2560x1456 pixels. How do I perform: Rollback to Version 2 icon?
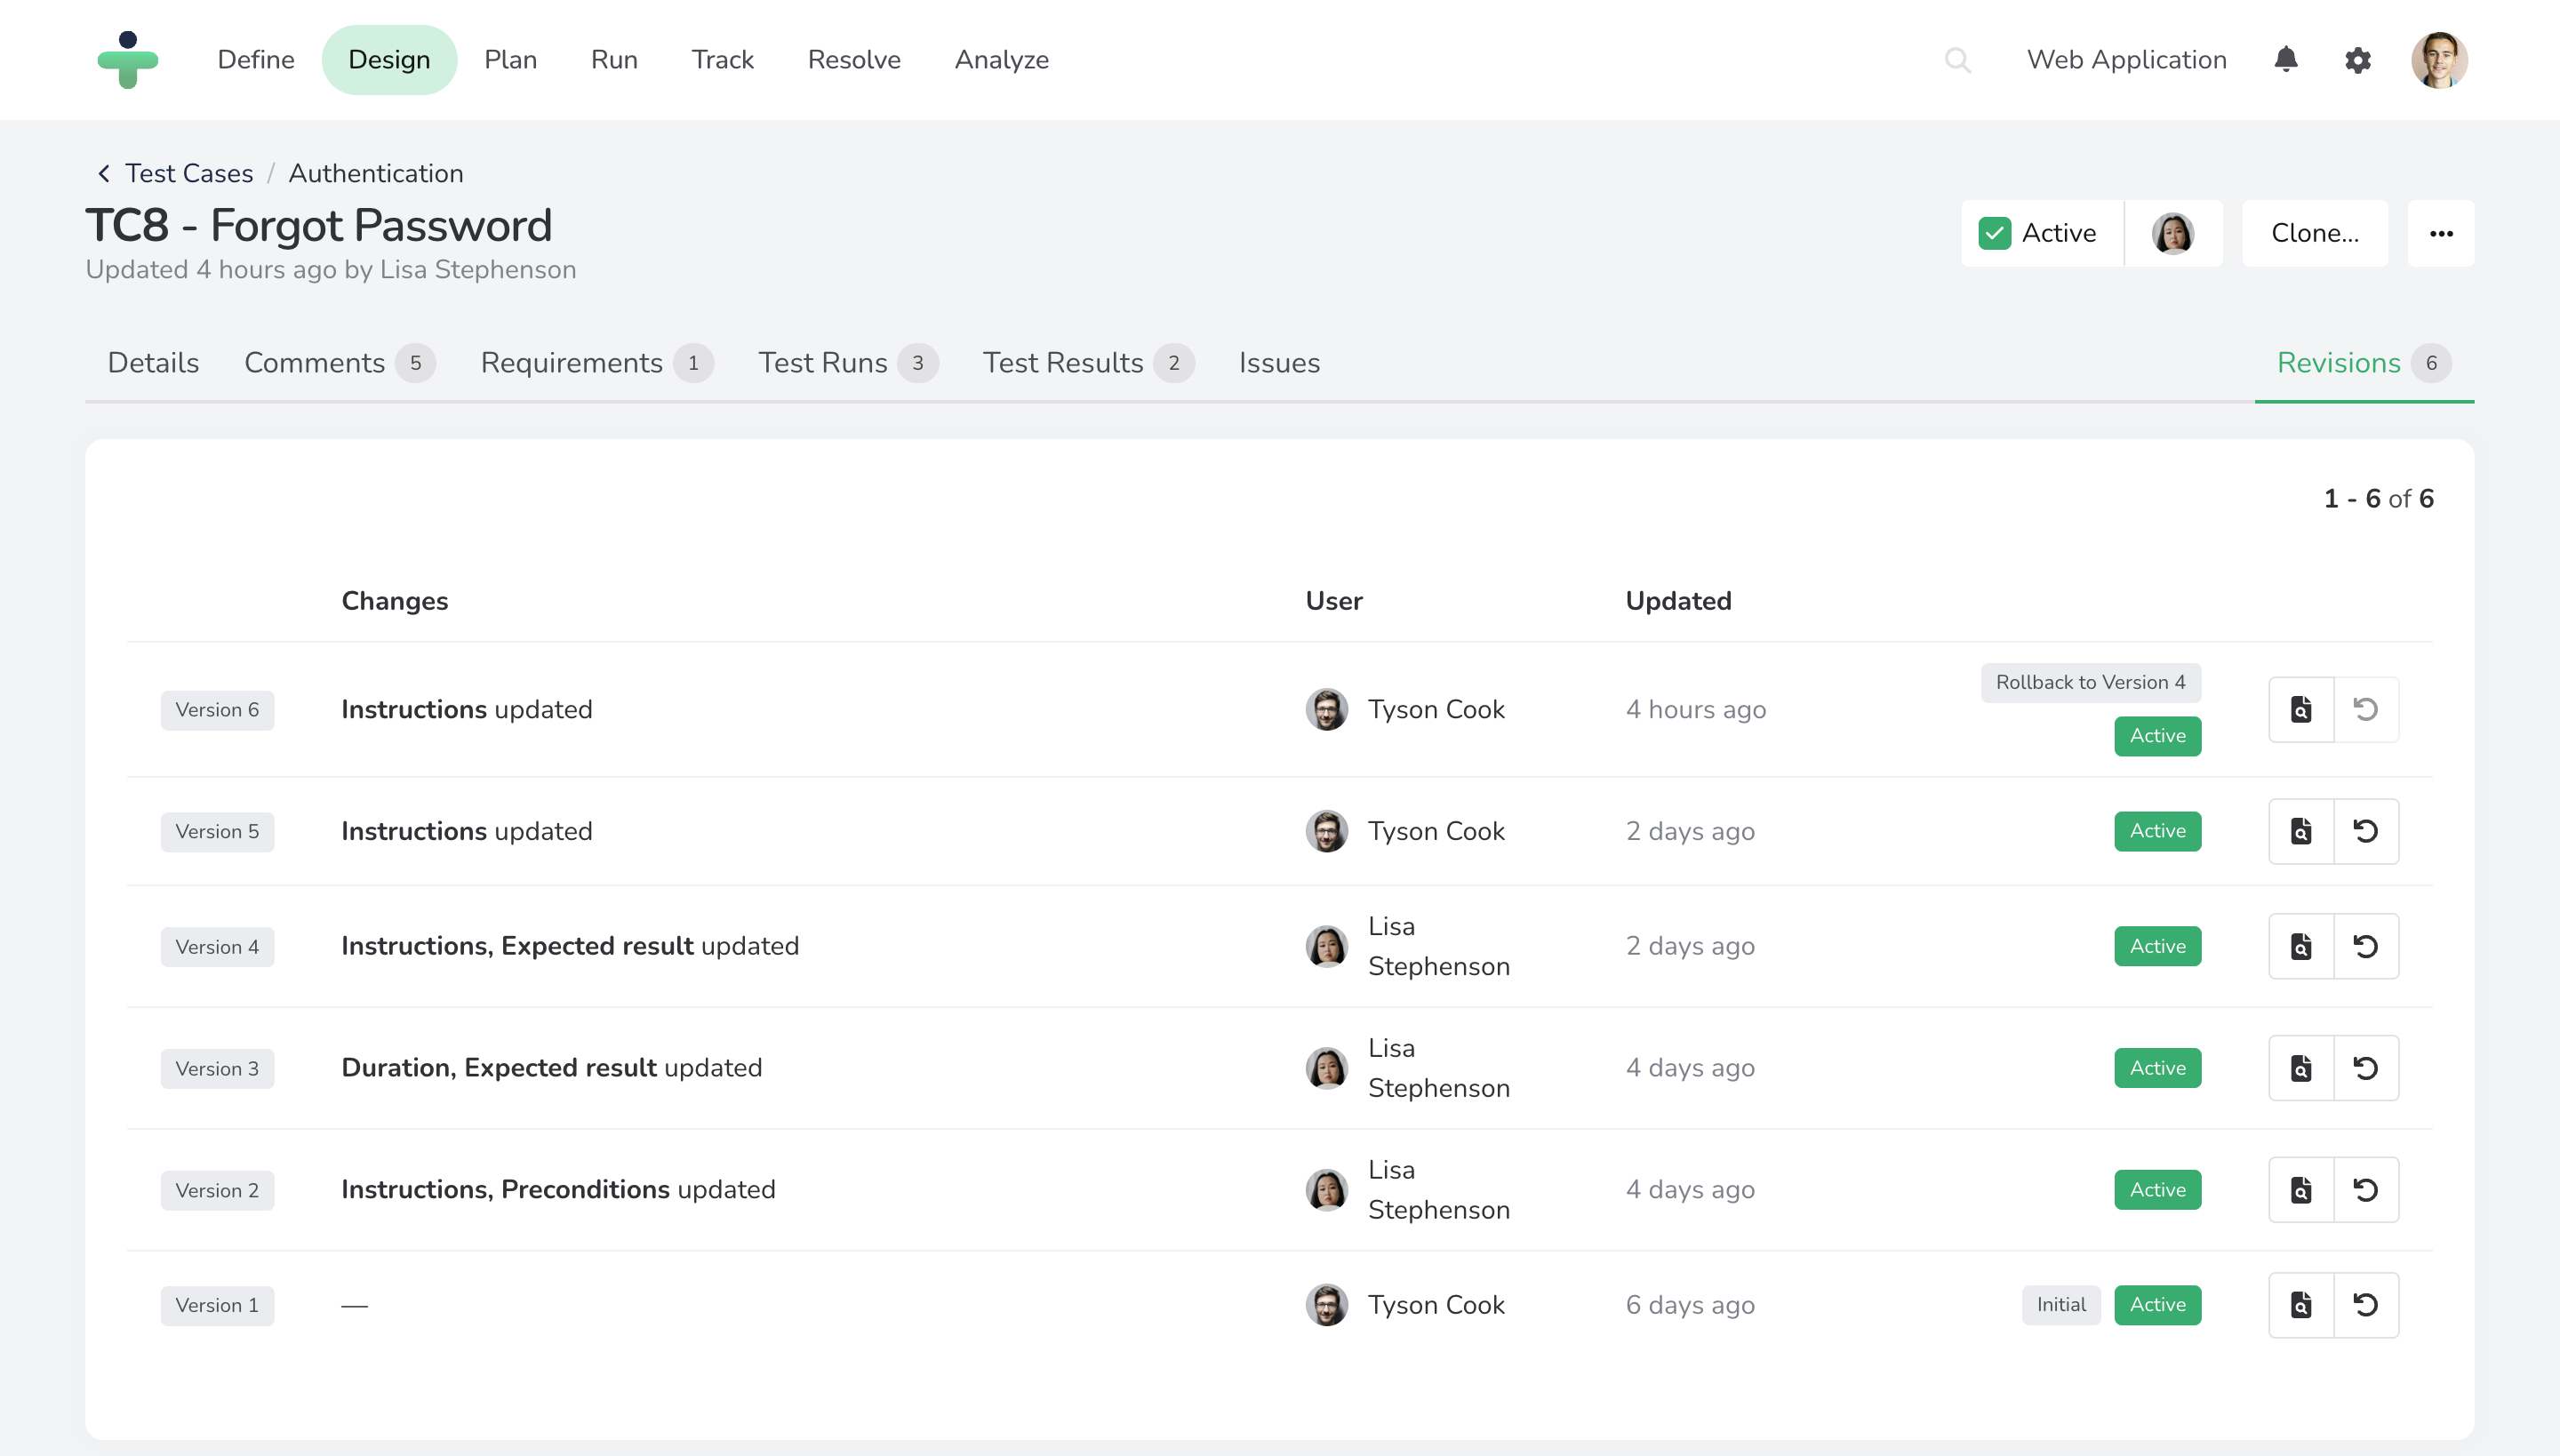(x=2366, y=1190)
